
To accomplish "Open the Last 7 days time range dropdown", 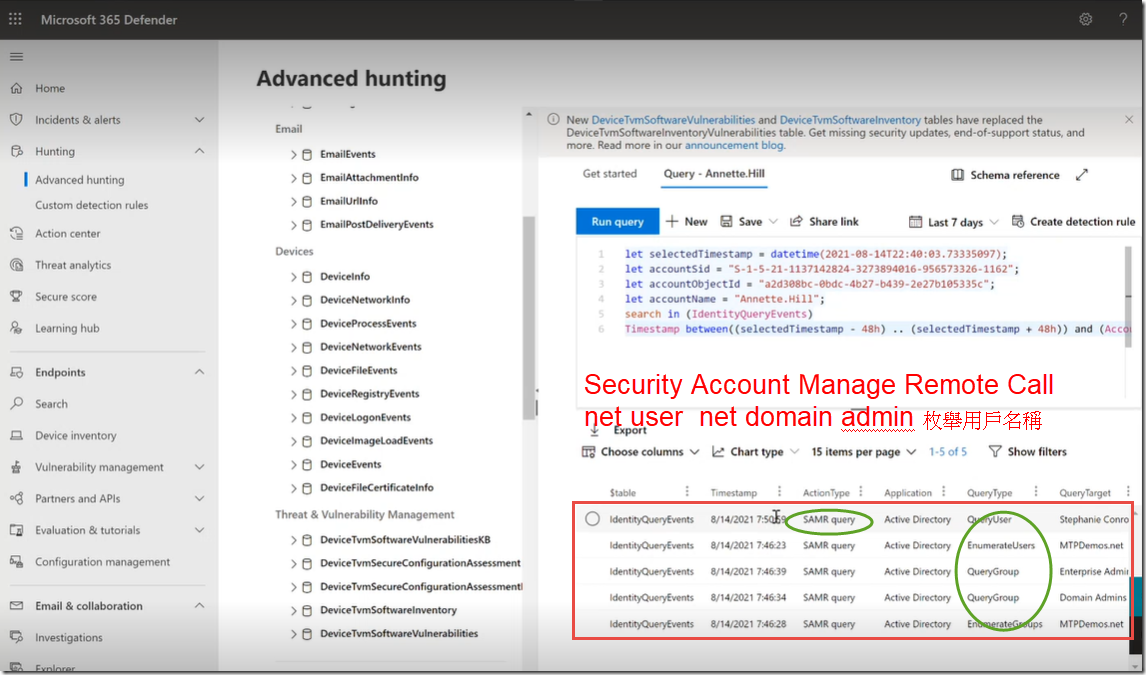I will [953, 222].
